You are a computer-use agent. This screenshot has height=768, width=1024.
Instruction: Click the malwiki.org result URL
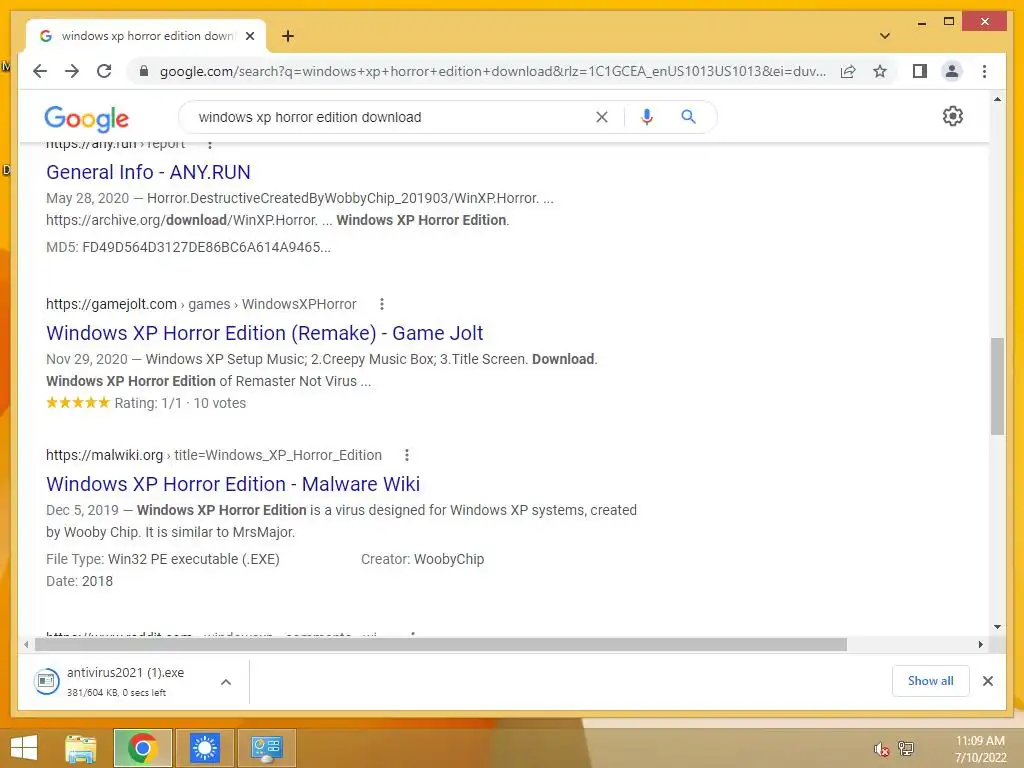tap(214, 455)
